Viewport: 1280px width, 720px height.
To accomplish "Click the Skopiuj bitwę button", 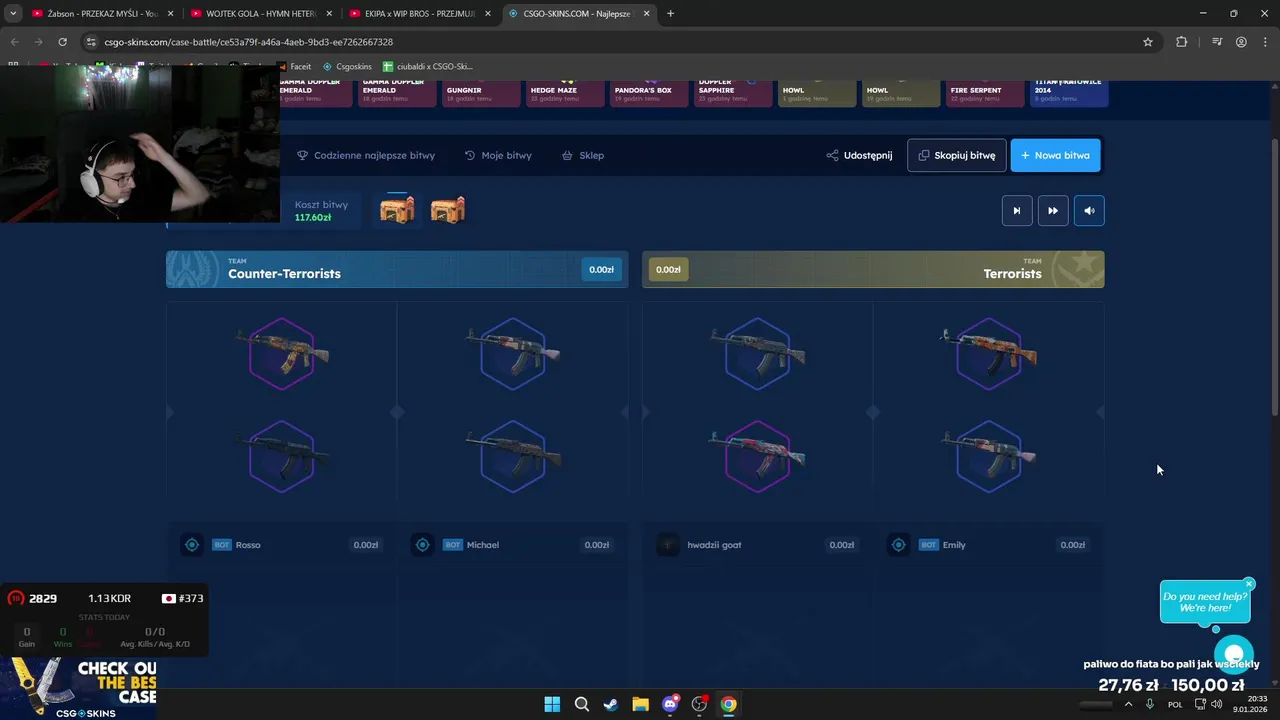I will point(957,155).
